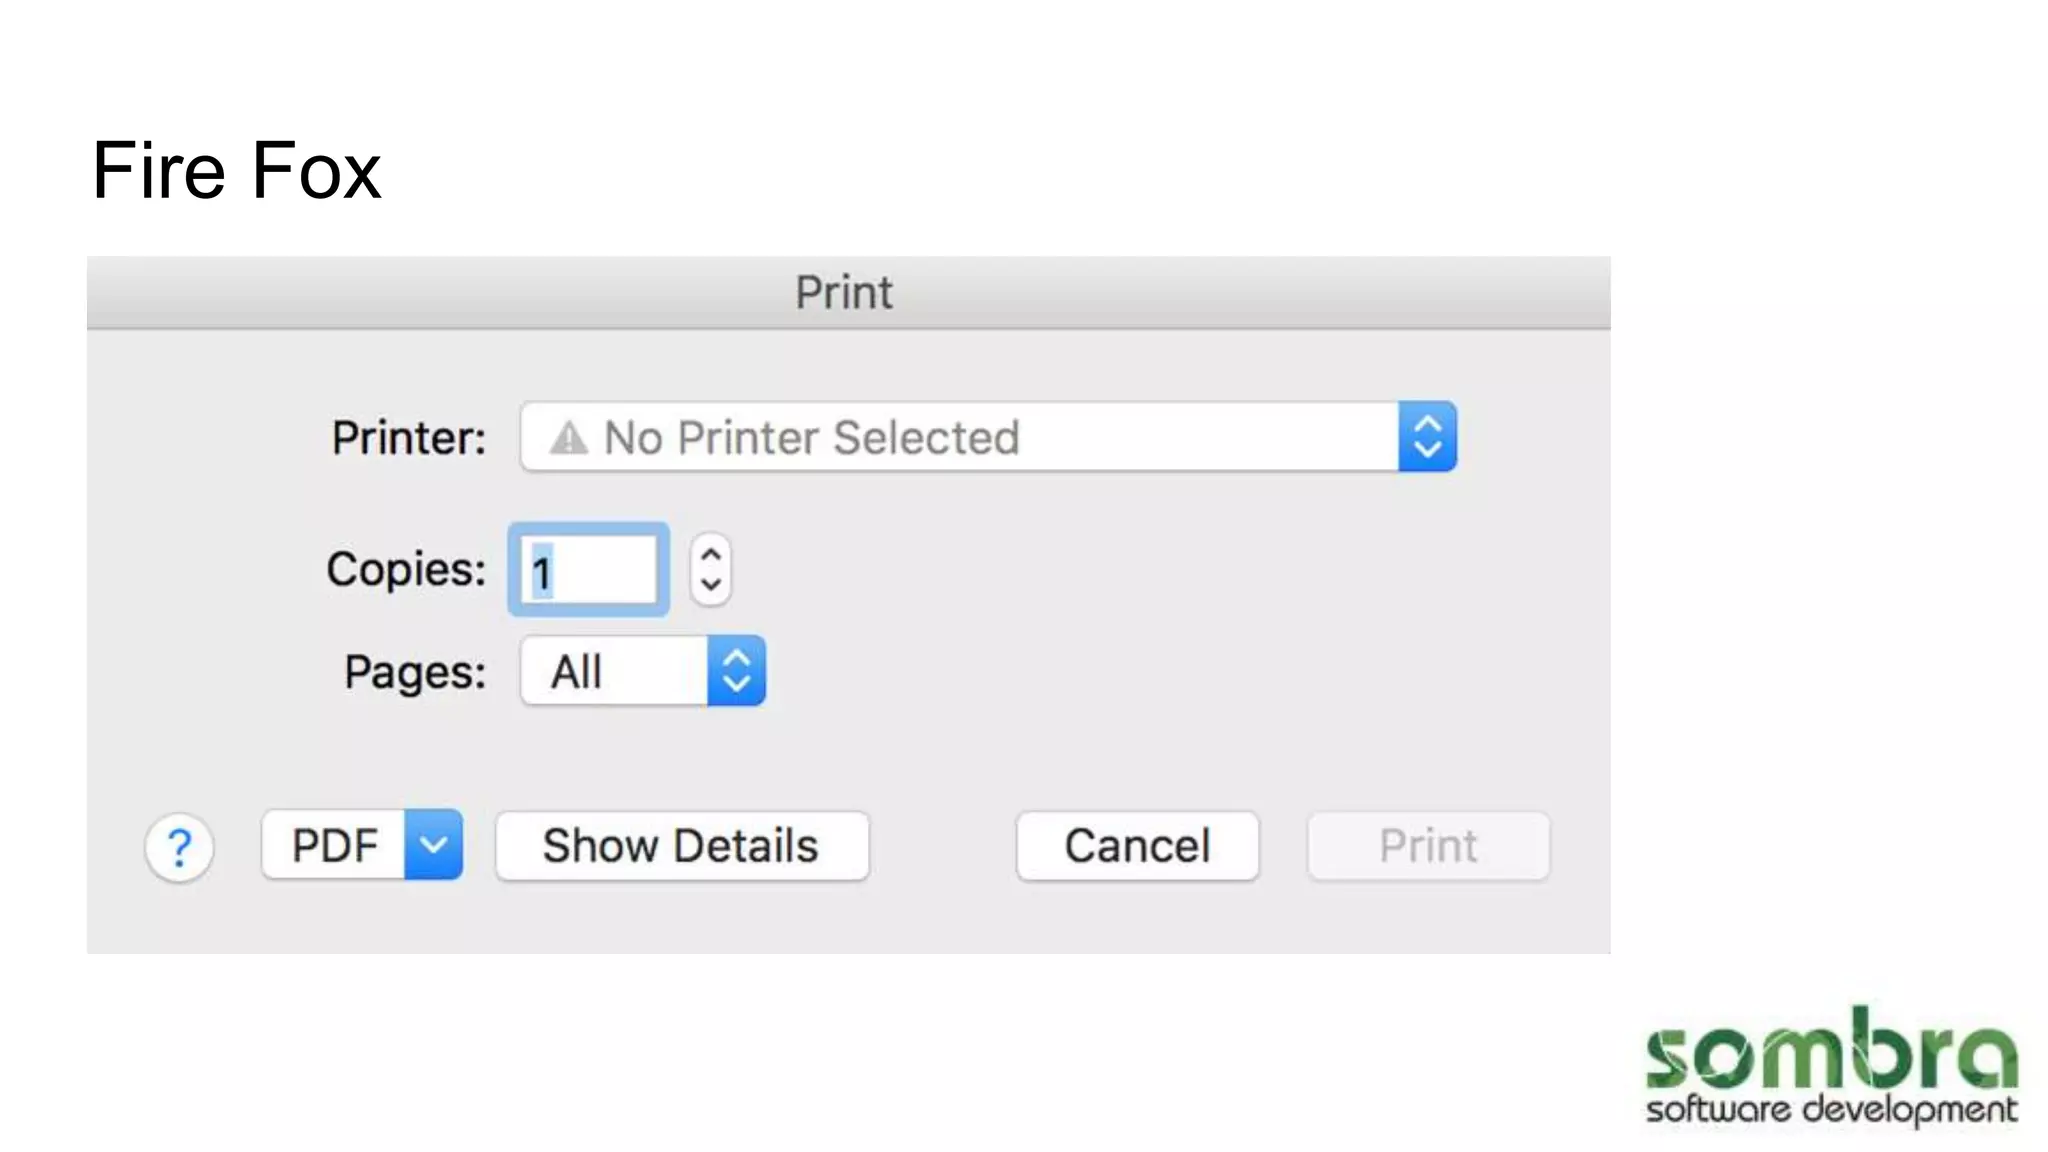2048x1152 pixels.
Task: Click the blue question mark help button
Action: [x=179, y=848]
